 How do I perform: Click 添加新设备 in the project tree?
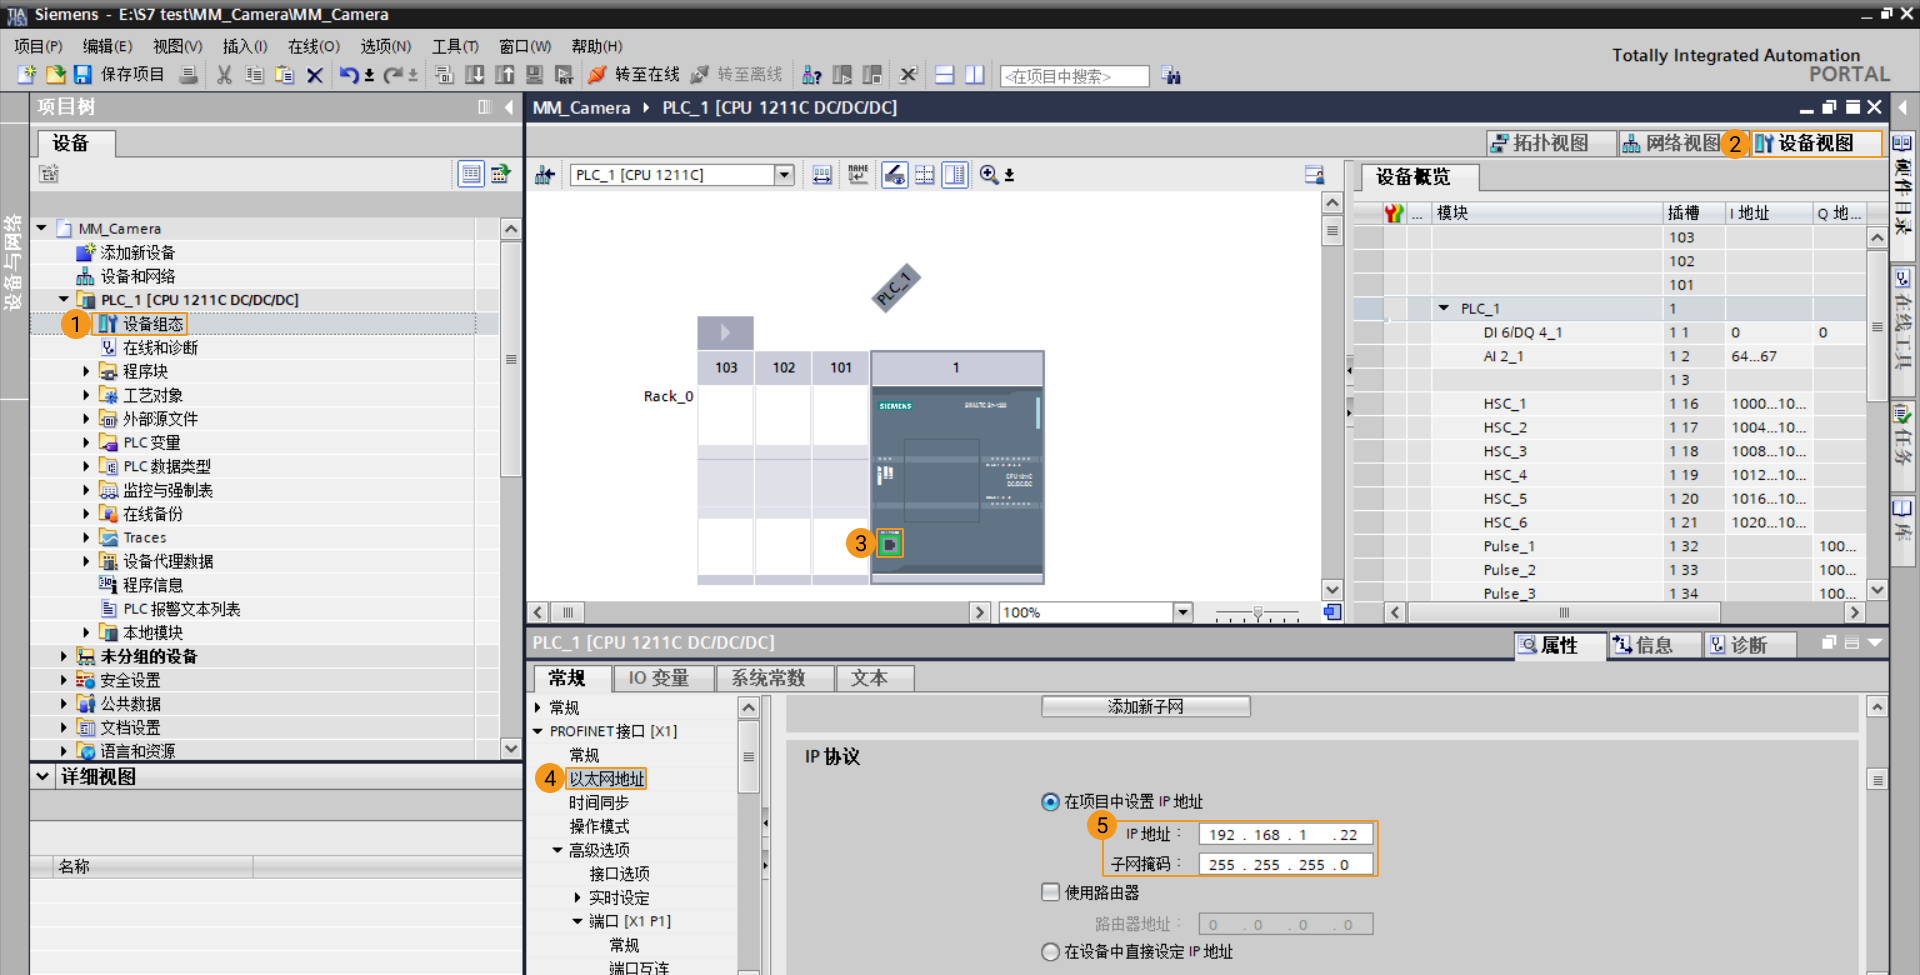140,252
